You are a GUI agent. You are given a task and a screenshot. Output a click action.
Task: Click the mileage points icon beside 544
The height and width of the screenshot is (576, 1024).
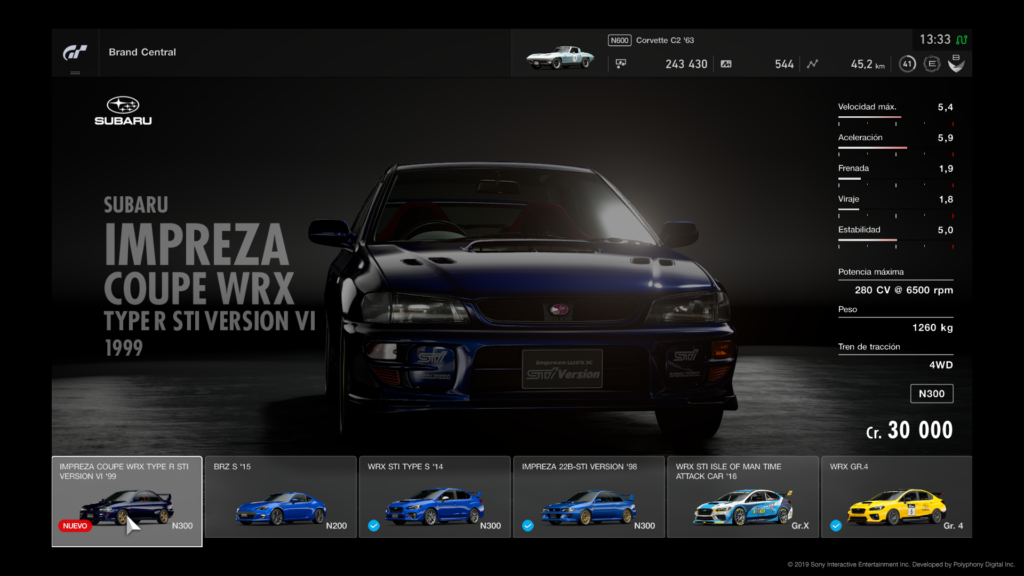click(x=726, y=64)
